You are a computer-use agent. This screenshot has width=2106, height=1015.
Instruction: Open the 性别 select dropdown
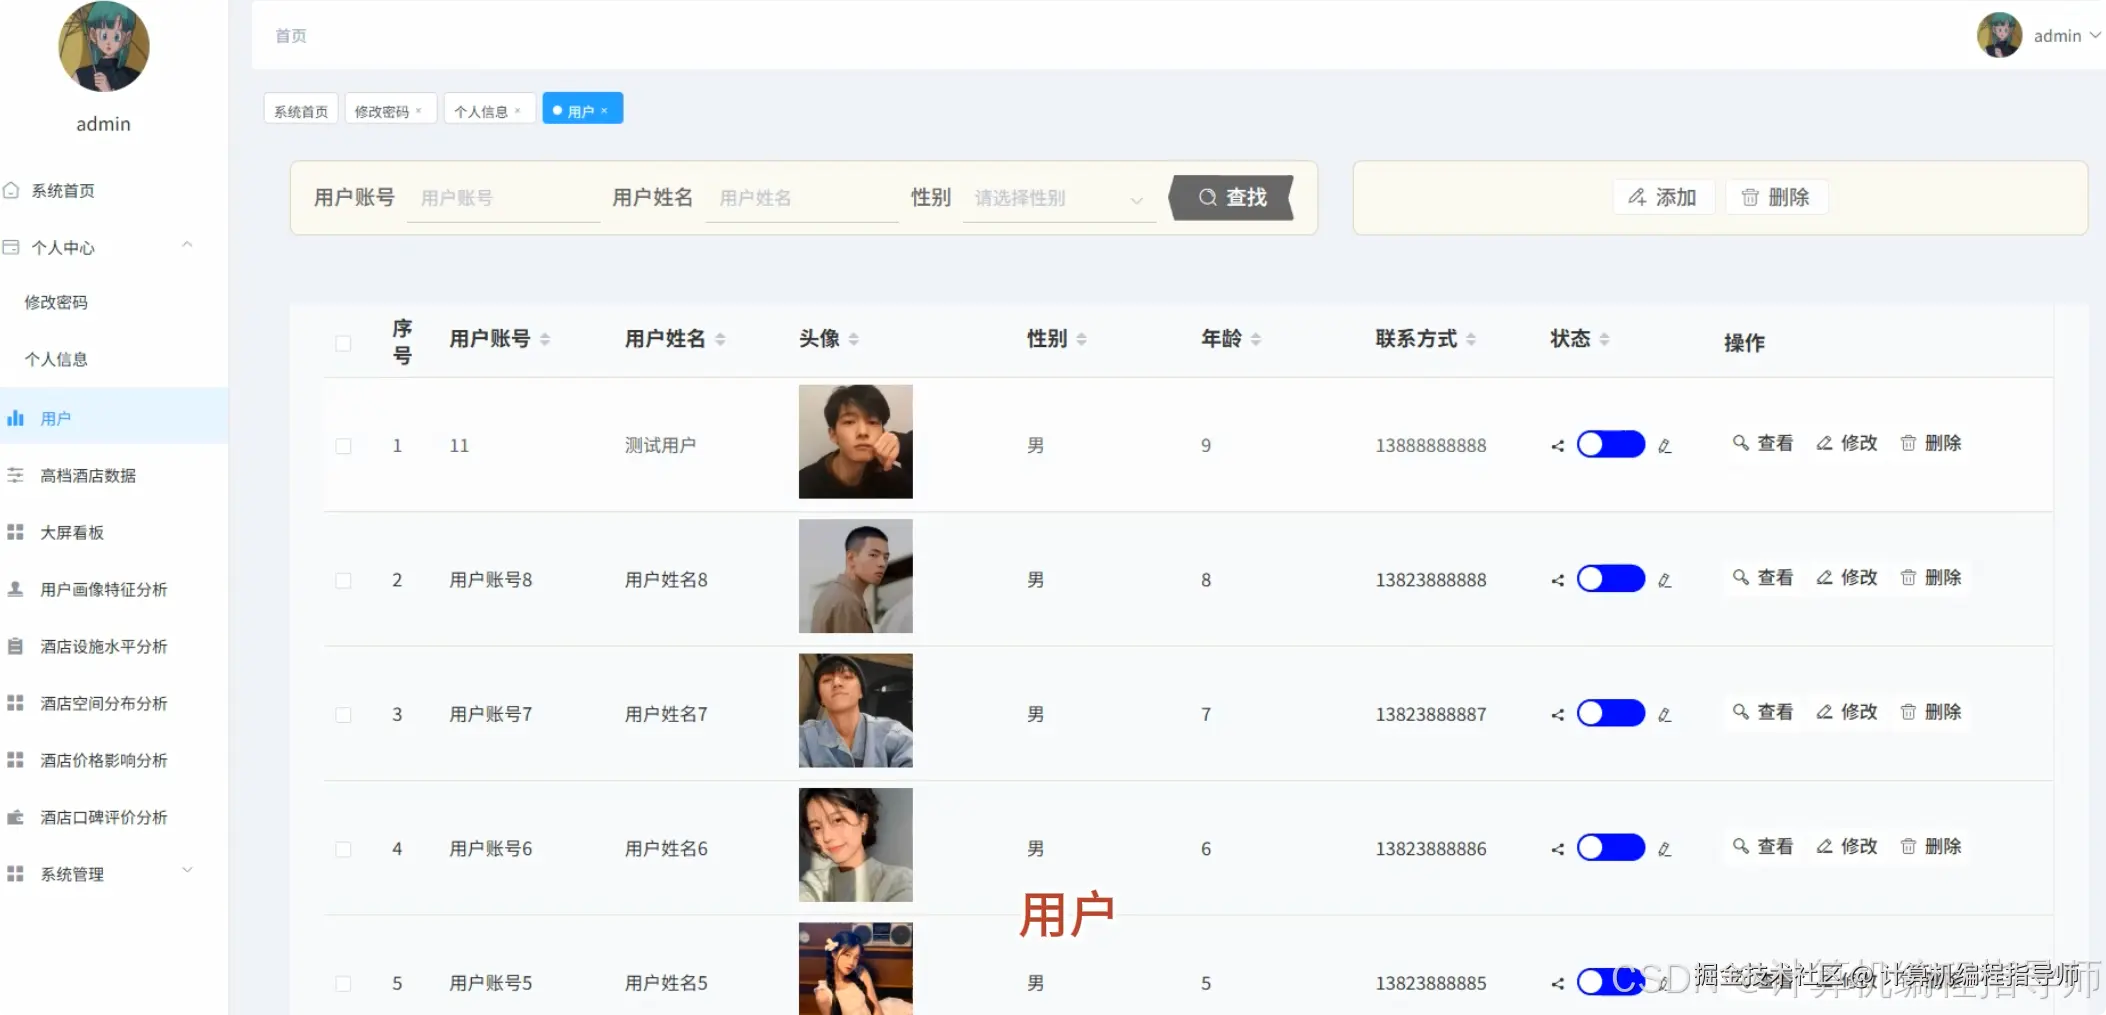(1059, 198)
